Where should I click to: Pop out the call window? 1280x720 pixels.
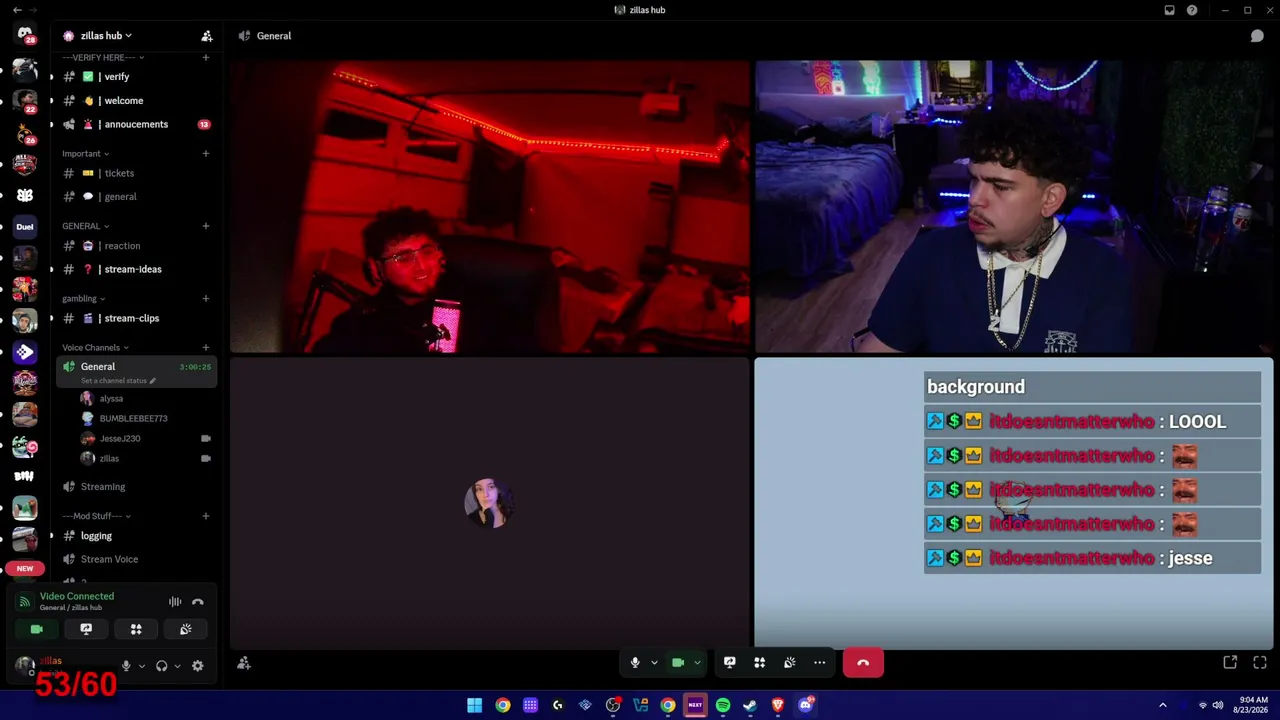pyautogui.click(x=1230, y=662)
